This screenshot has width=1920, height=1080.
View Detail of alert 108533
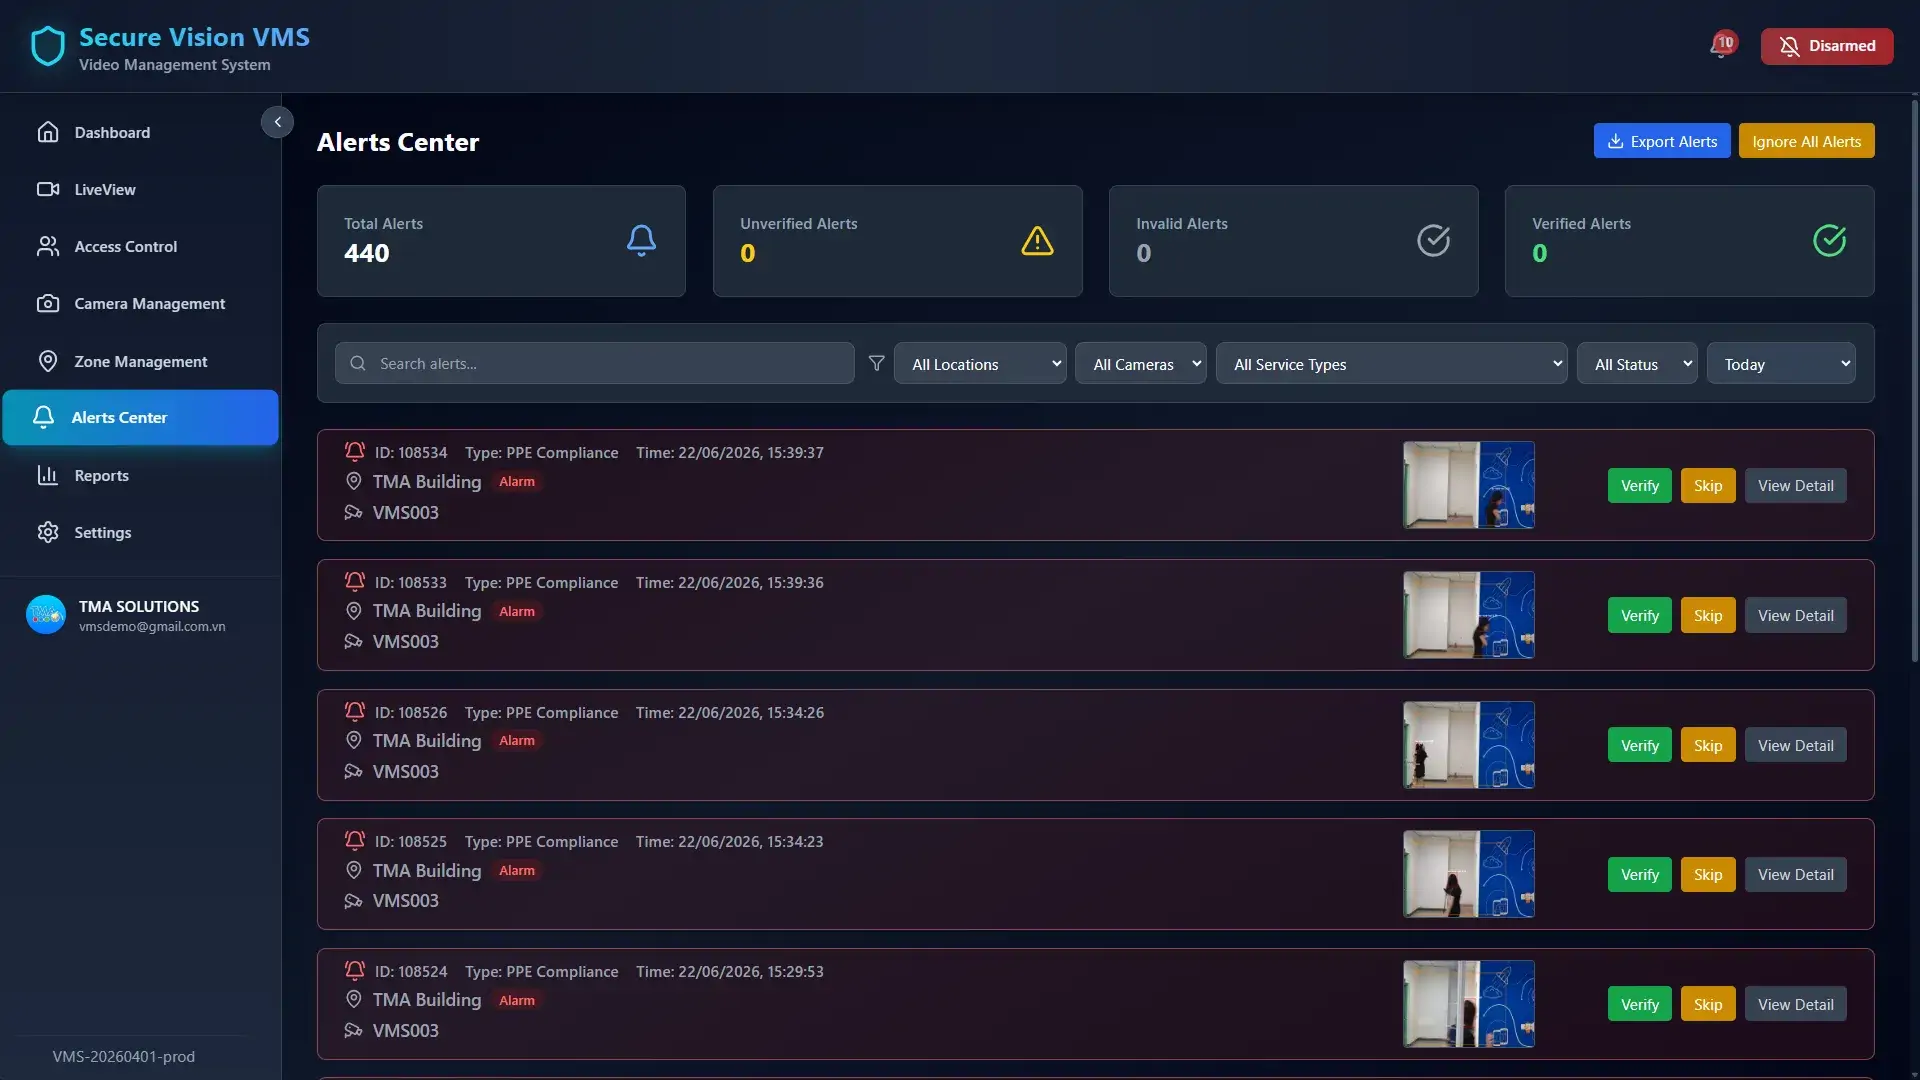point(1795,615)
